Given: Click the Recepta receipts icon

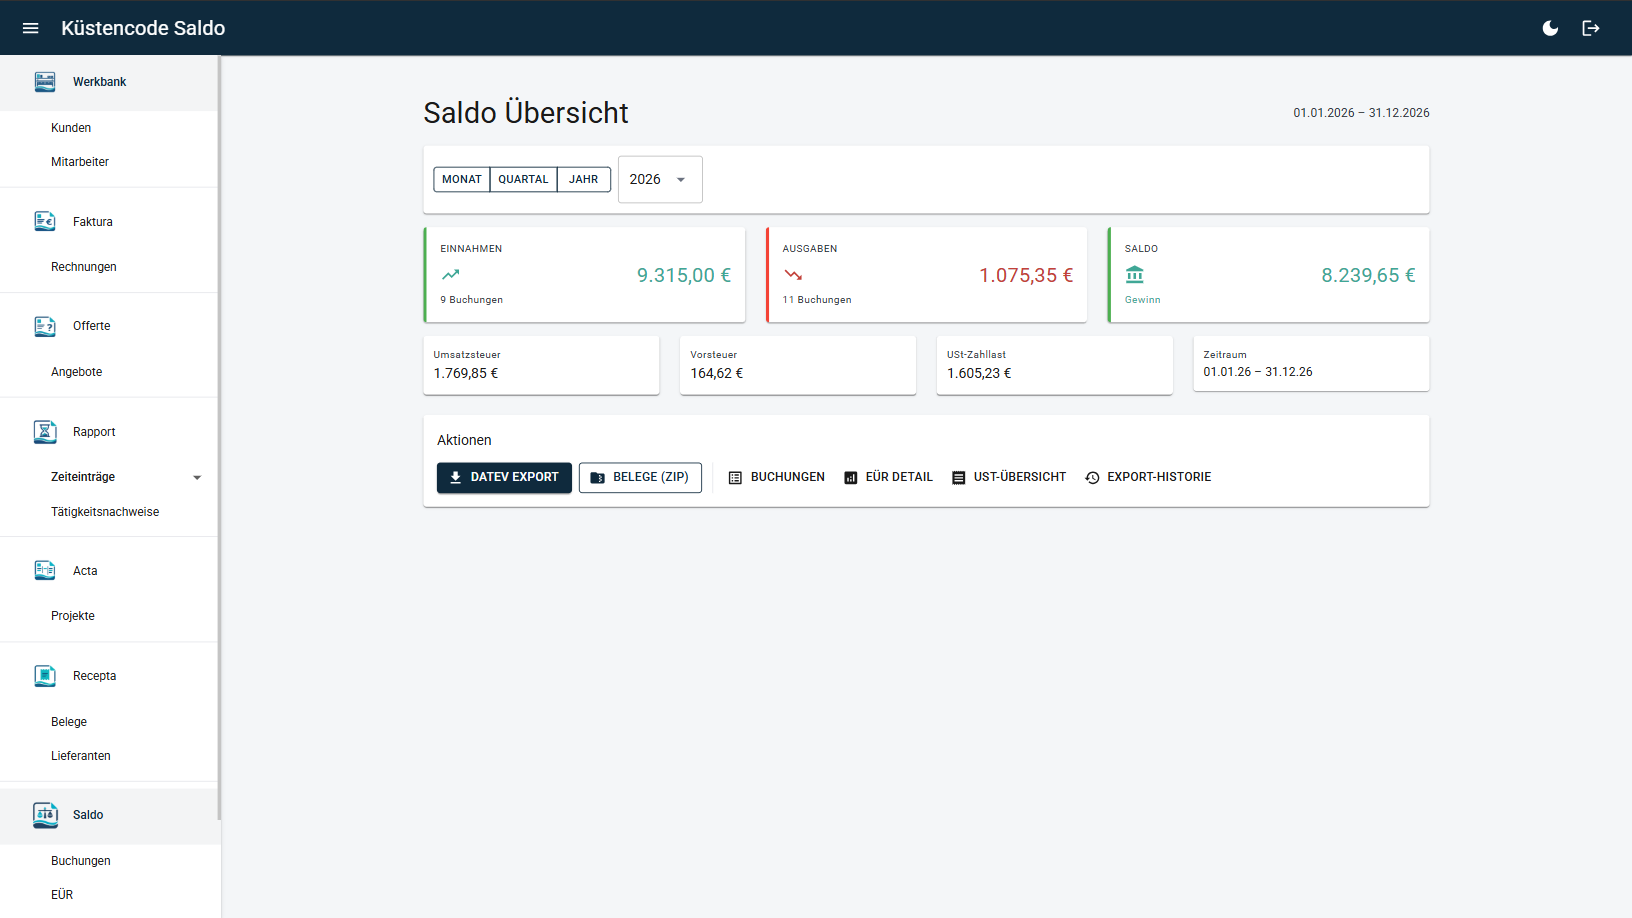Looking at the screenshot, I should (45, 676).
